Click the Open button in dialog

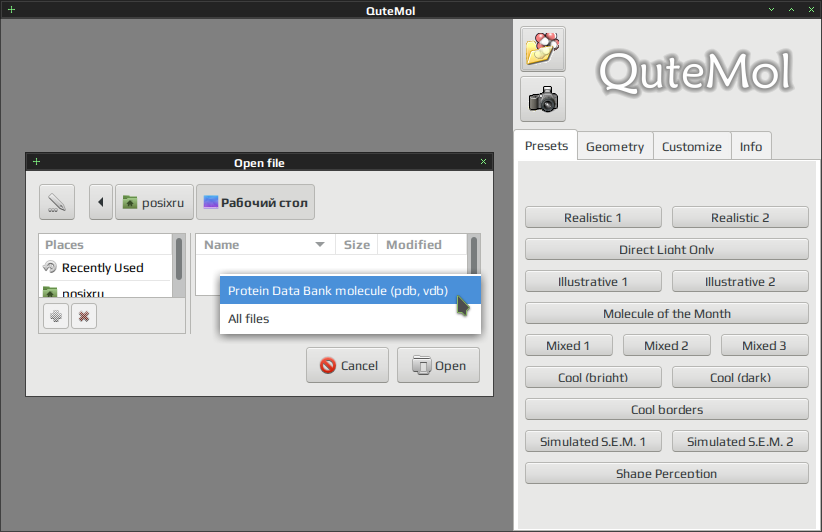(438, 365)
